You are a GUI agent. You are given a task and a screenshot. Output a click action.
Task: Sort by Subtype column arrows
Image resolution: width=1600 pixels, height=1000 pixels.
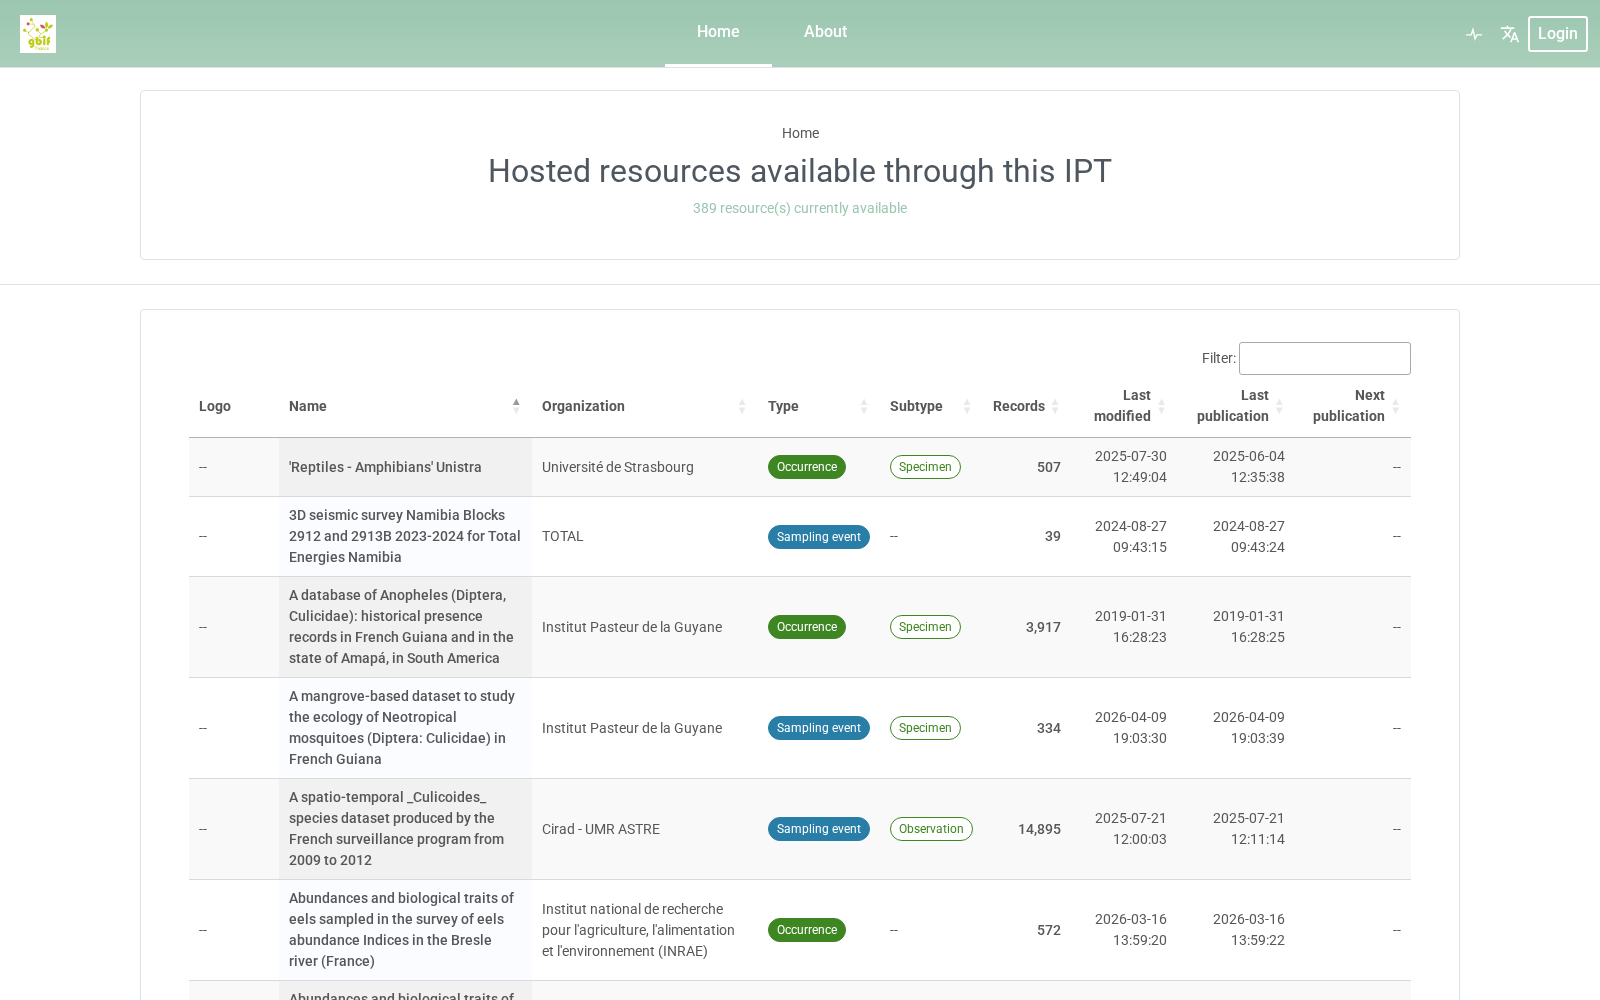coord(967,406)
